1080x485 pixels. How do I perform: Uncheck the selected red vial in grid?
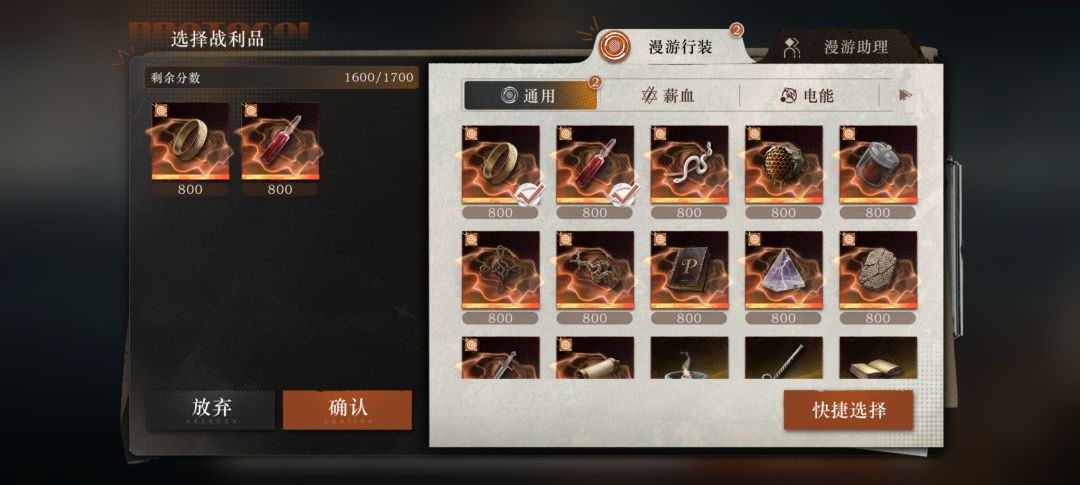tap(594, 165)
